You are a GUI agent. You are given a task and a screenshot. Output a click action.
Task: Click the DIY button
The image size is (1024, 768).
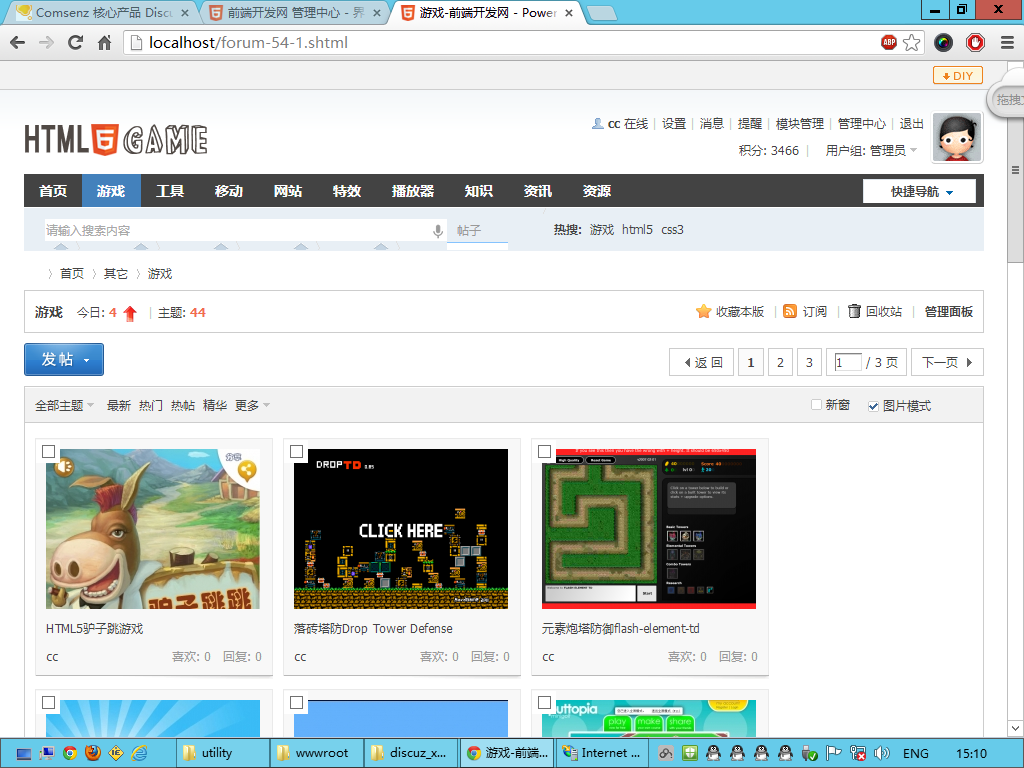pos(957,76)
